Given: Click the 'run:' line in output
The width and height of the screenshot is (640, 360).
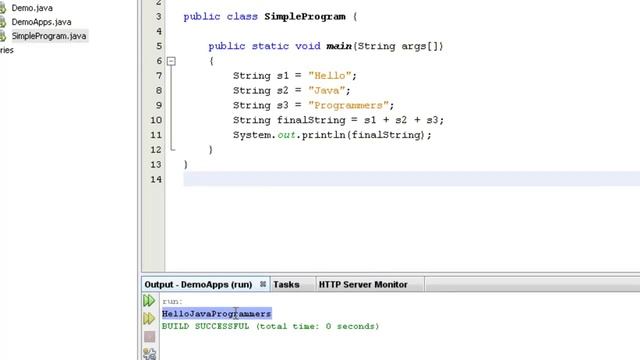Looking at the screenshot, I should point(172,302).
